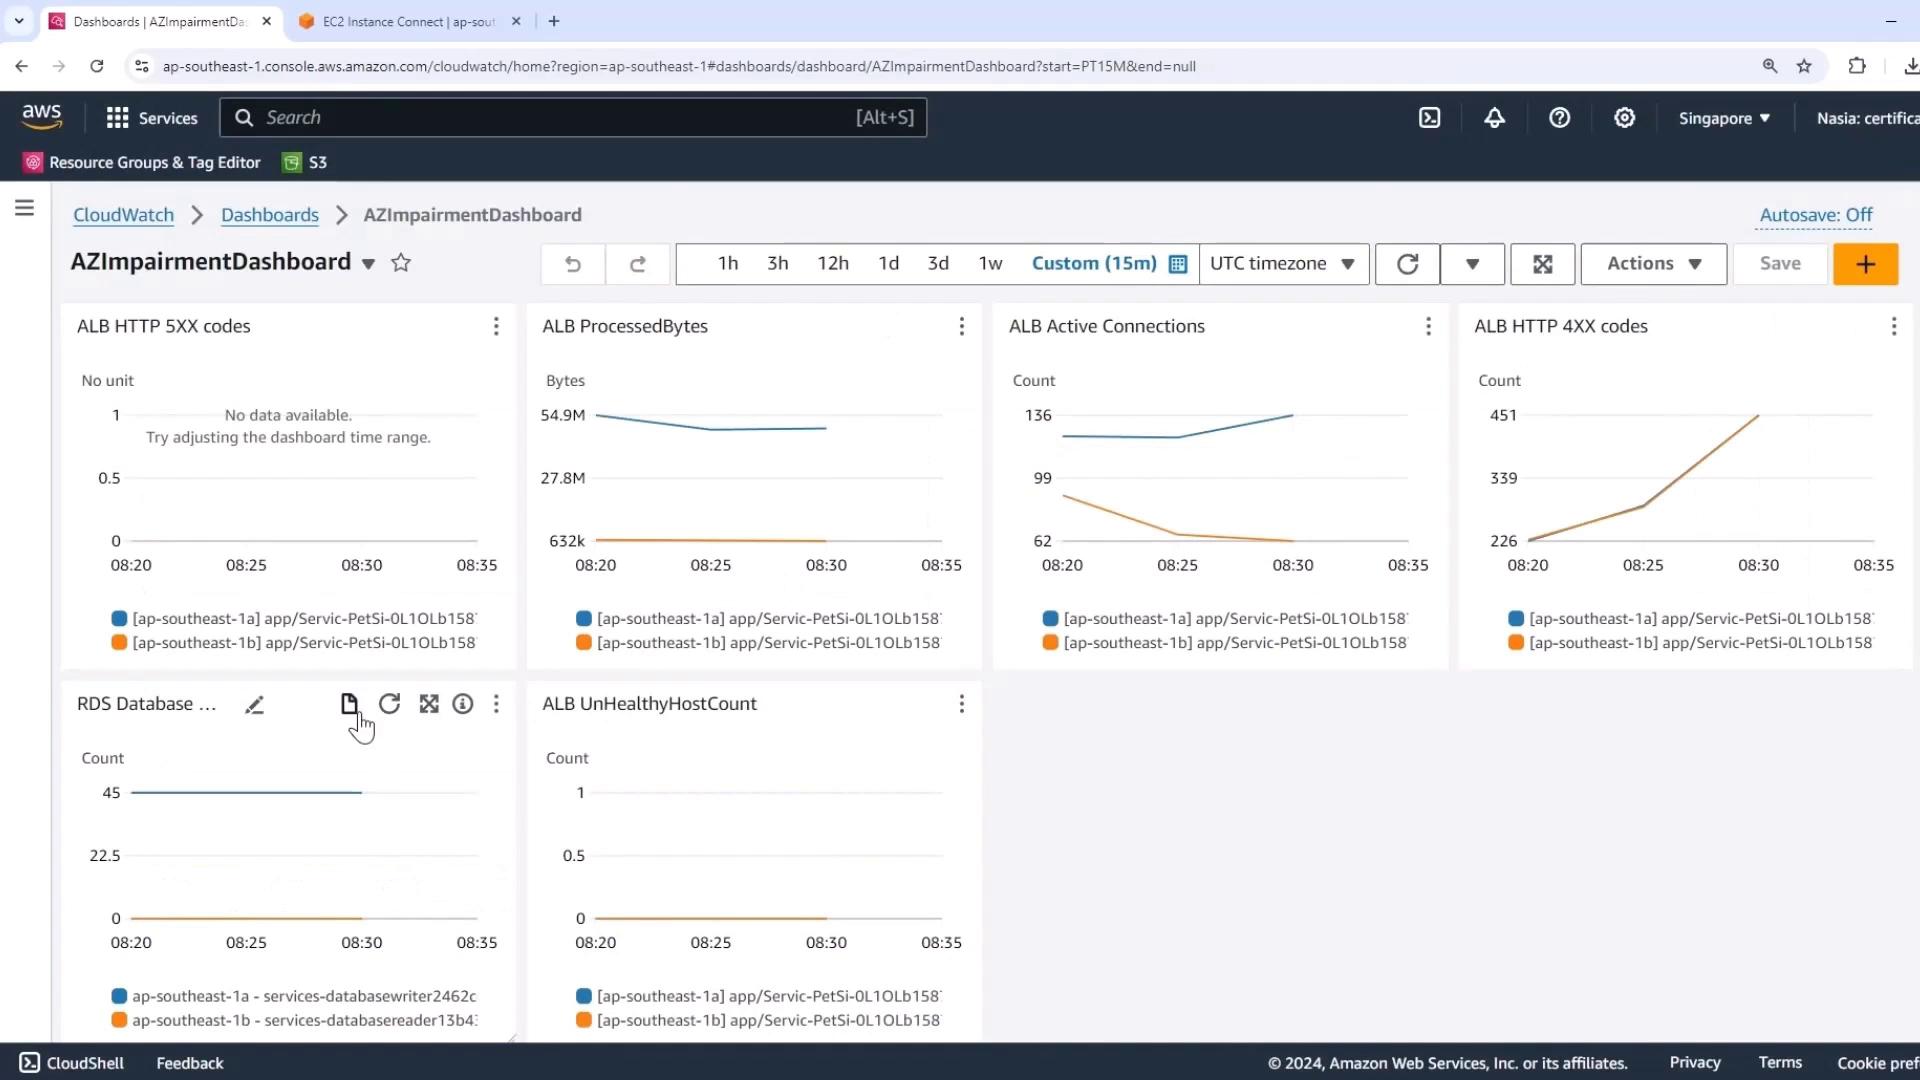Open widget menu for ALB UnHealthyHostCount
1920x1080 pixels.
click(962, 704)
